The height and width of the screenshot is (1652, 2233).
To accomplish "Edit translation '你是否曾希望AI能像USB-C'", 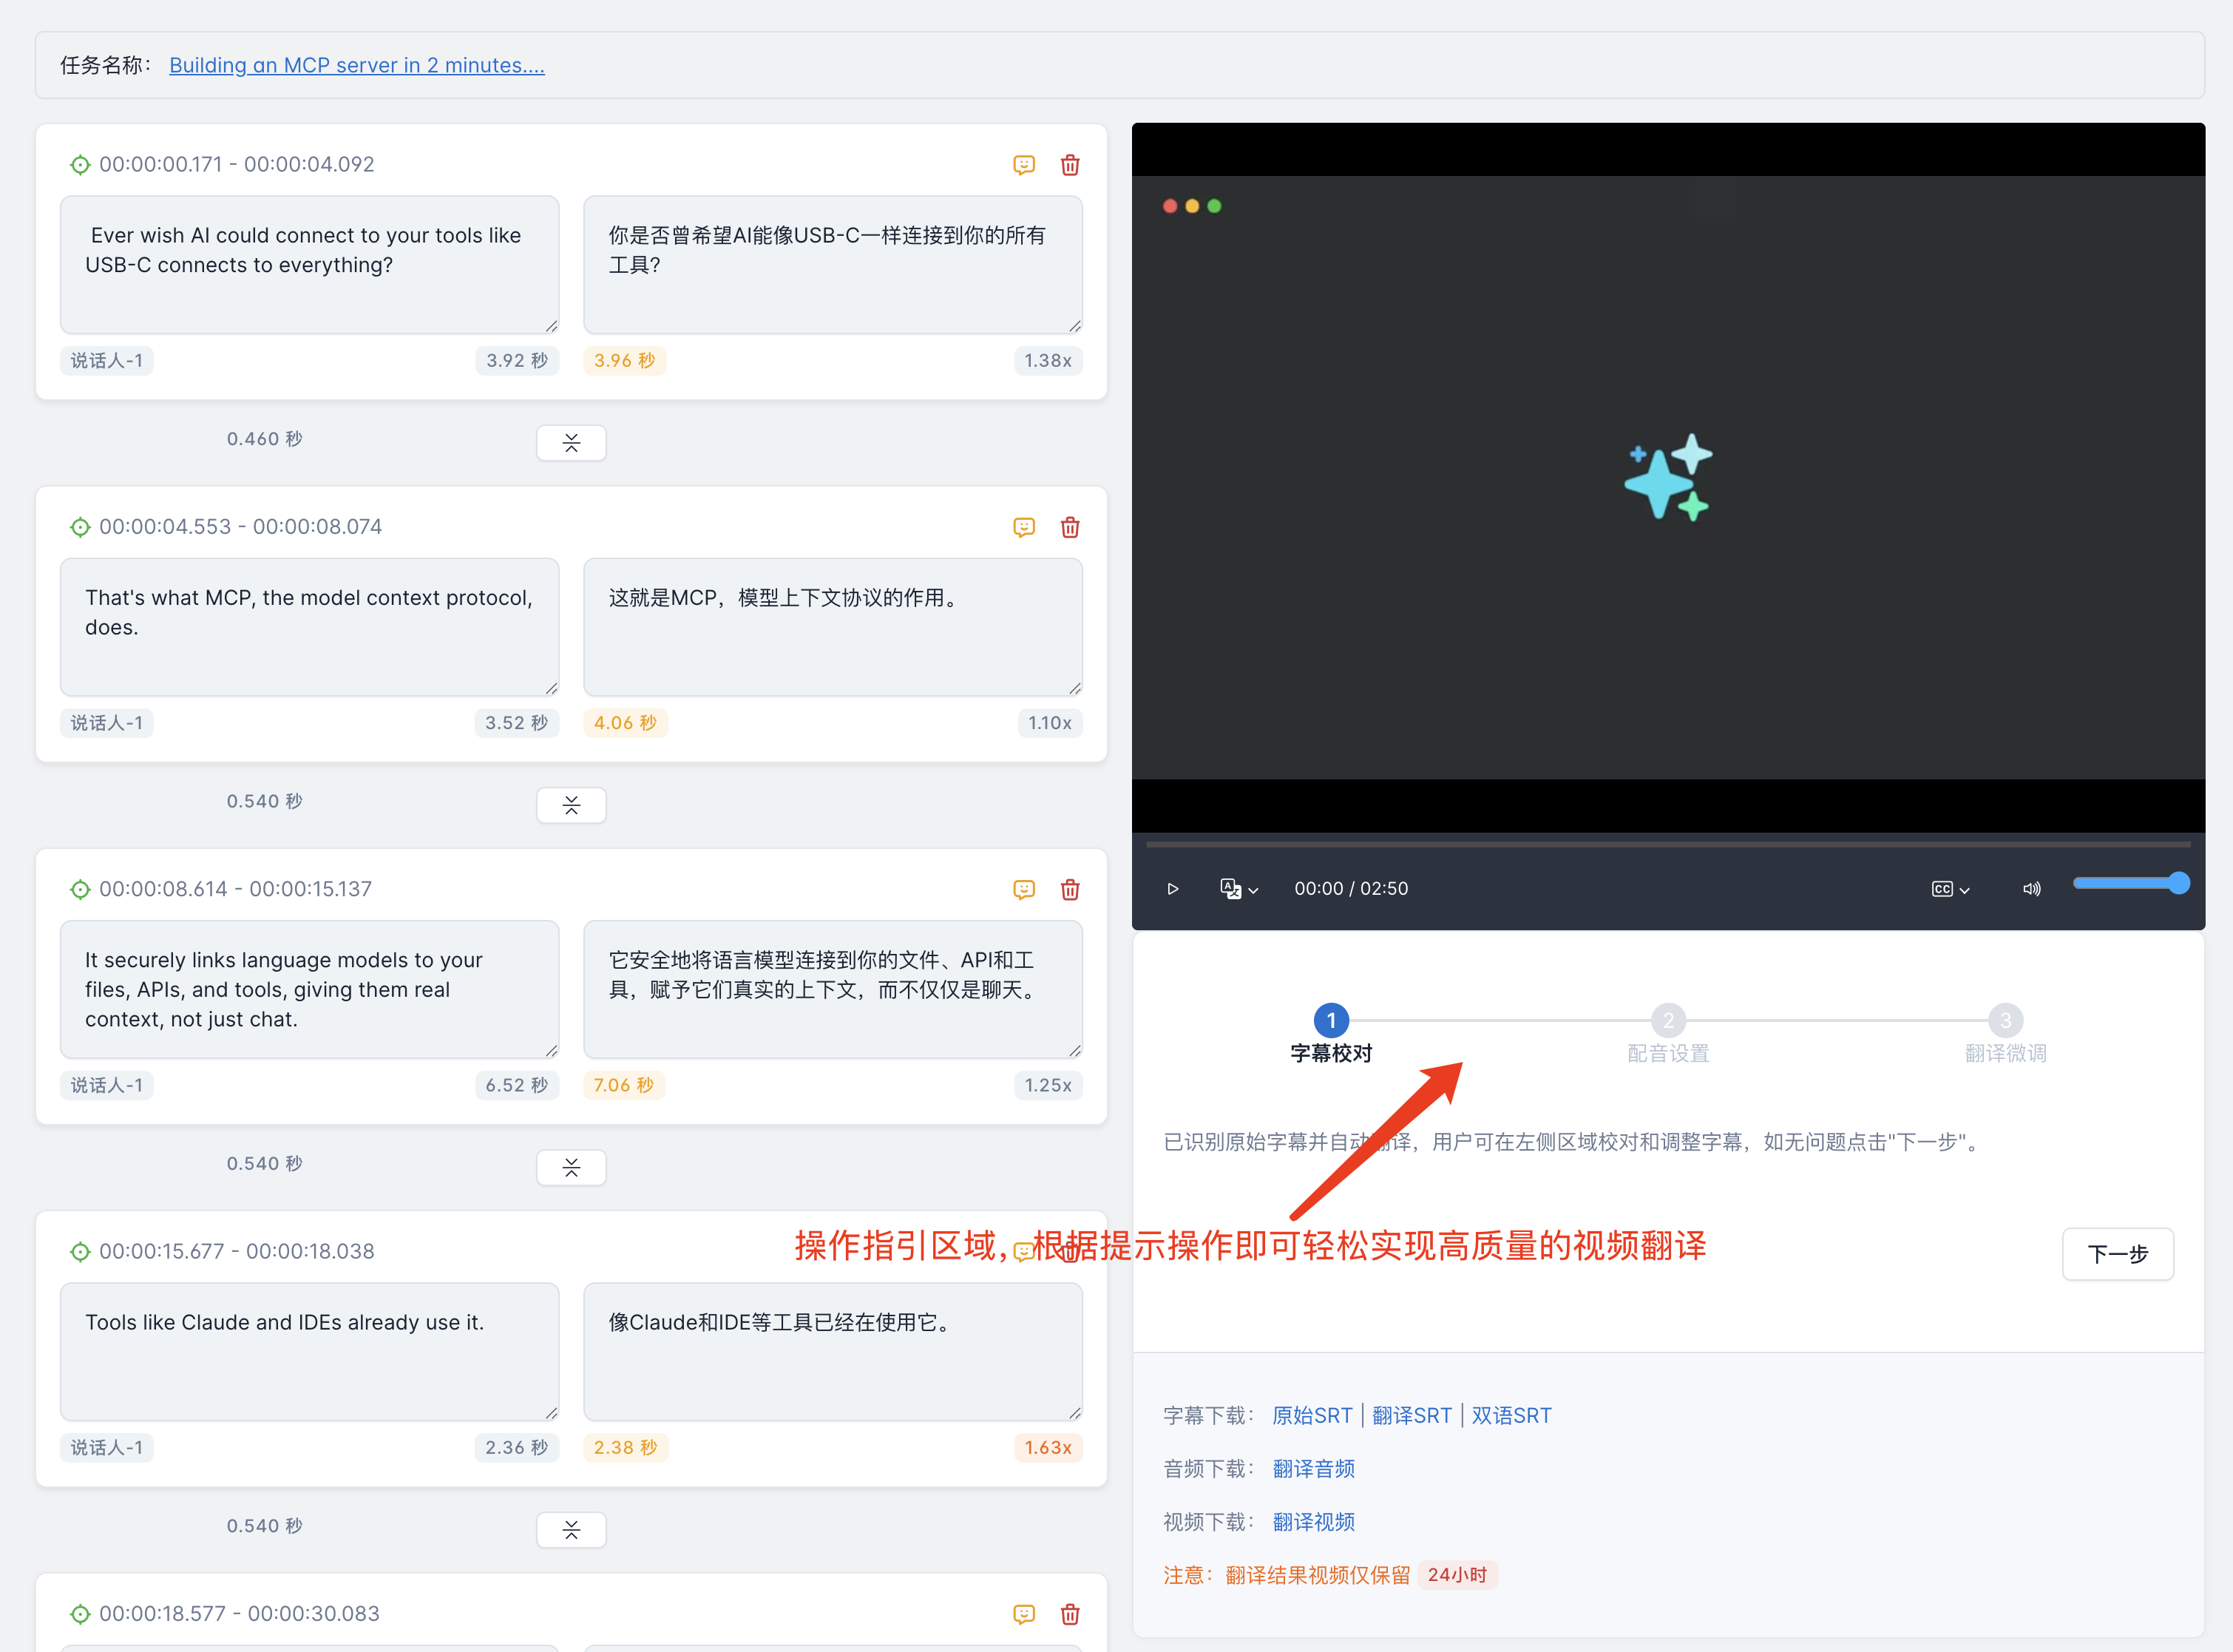I will coord(832,265).
